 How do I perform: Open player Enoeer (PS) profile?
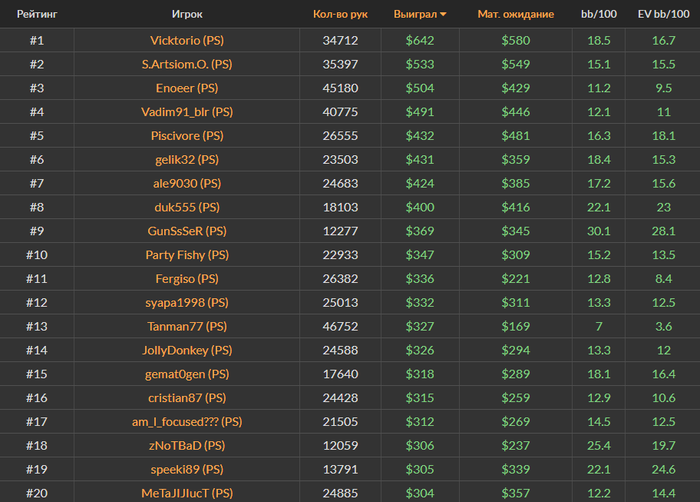(x=187, y=88)
